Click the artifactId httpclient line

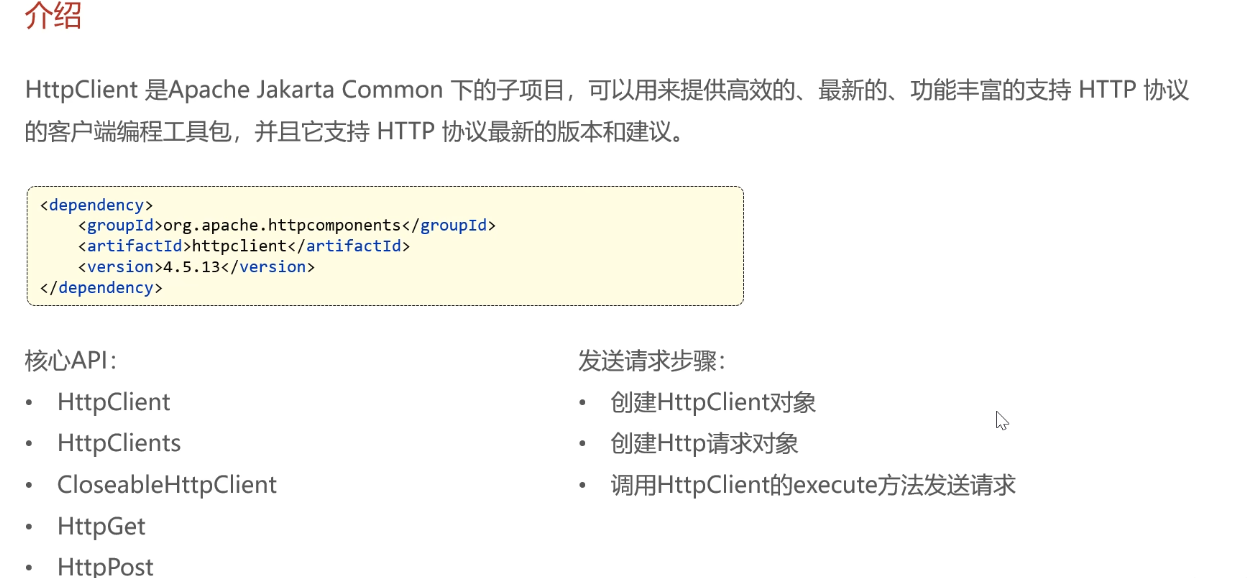point(244,246)
